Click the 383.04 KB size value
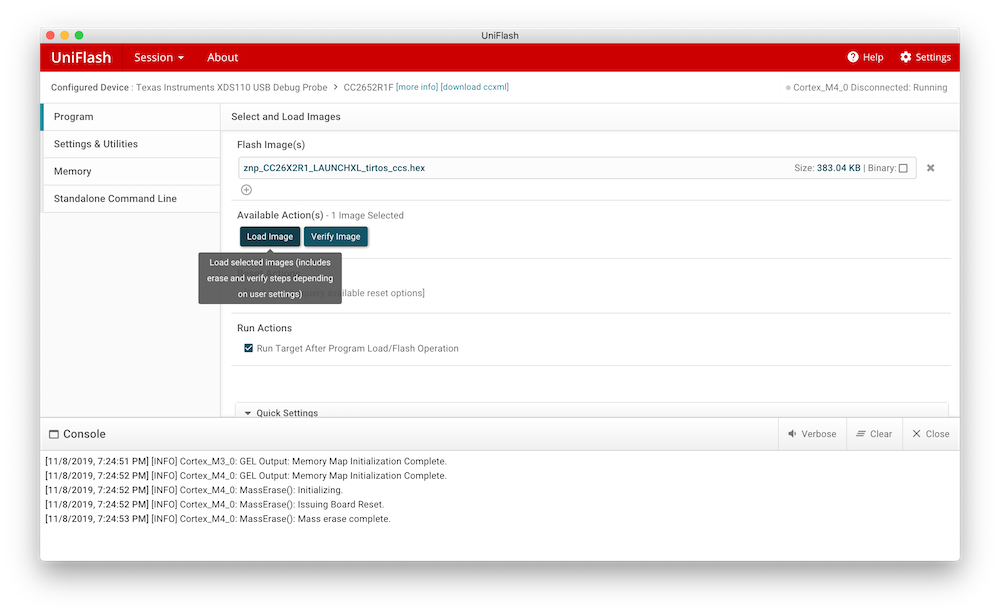The image size is (1000, 614). [838, 168]
